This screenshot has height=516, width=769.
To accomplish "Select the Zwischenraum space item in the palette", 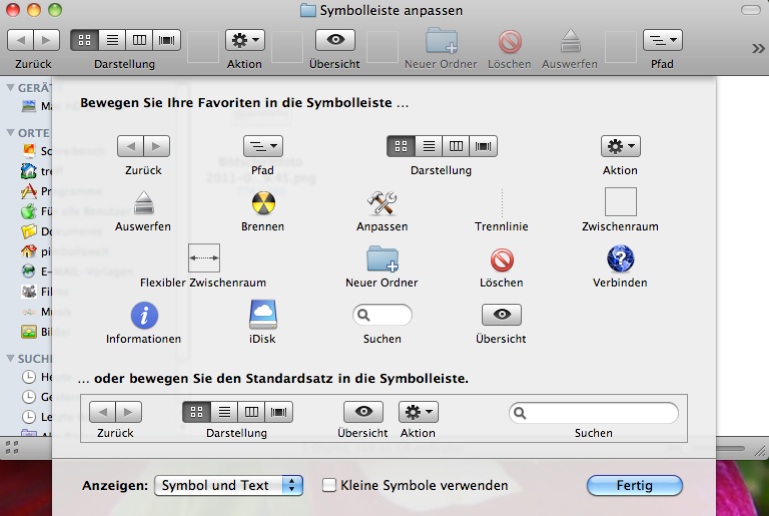I will point(620,202).
